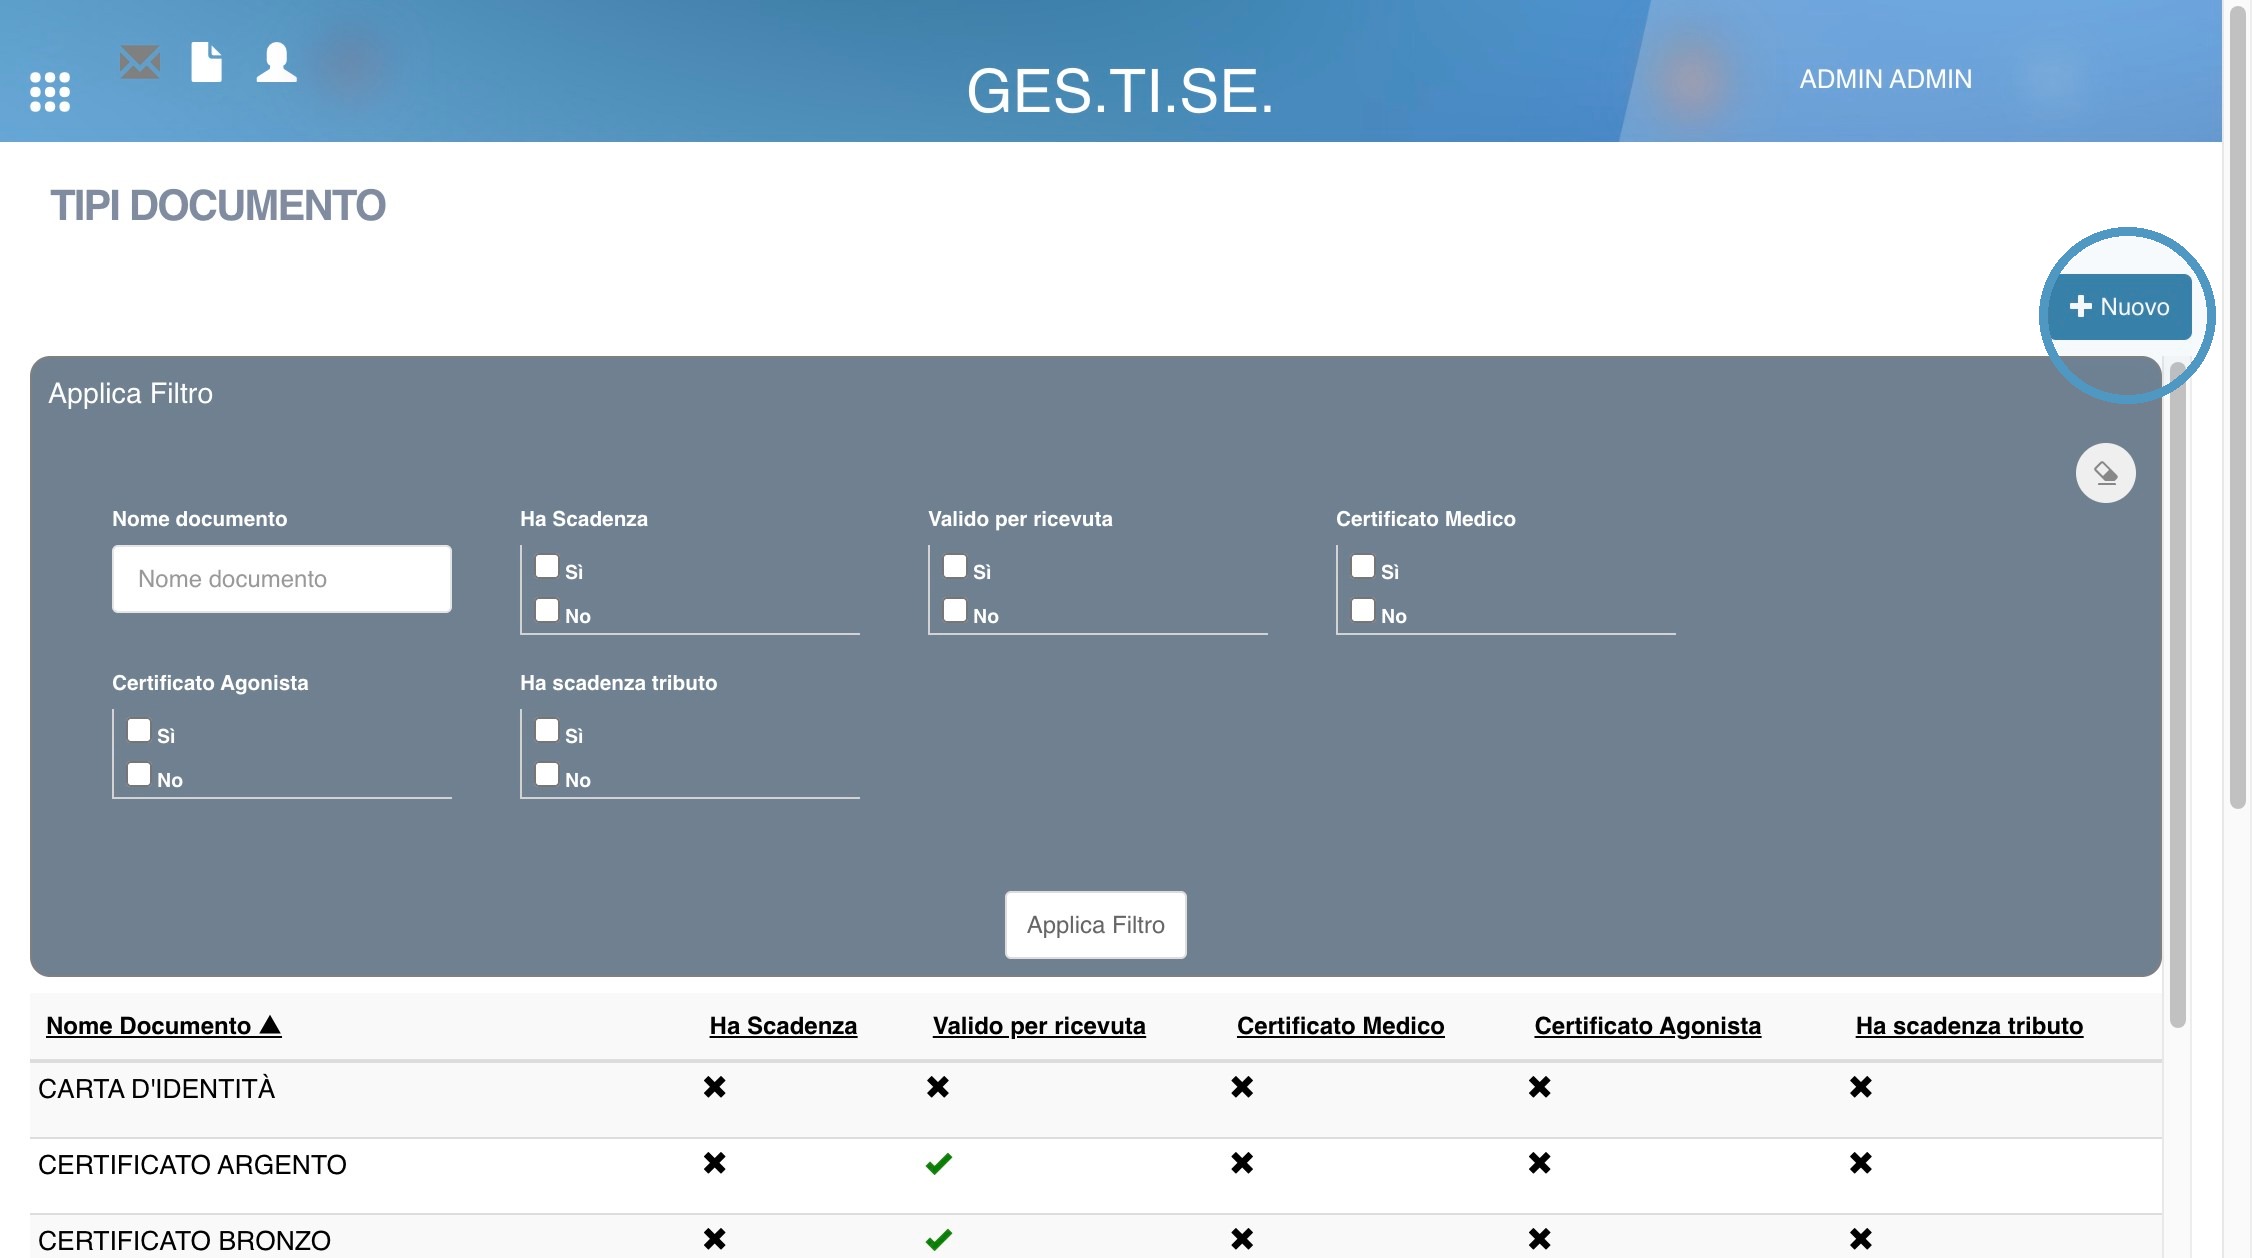This screenshot has width=2252, height=1258.
Task: Check Sì under Valido per ricevuta filter
Action: tap(955, 567)
